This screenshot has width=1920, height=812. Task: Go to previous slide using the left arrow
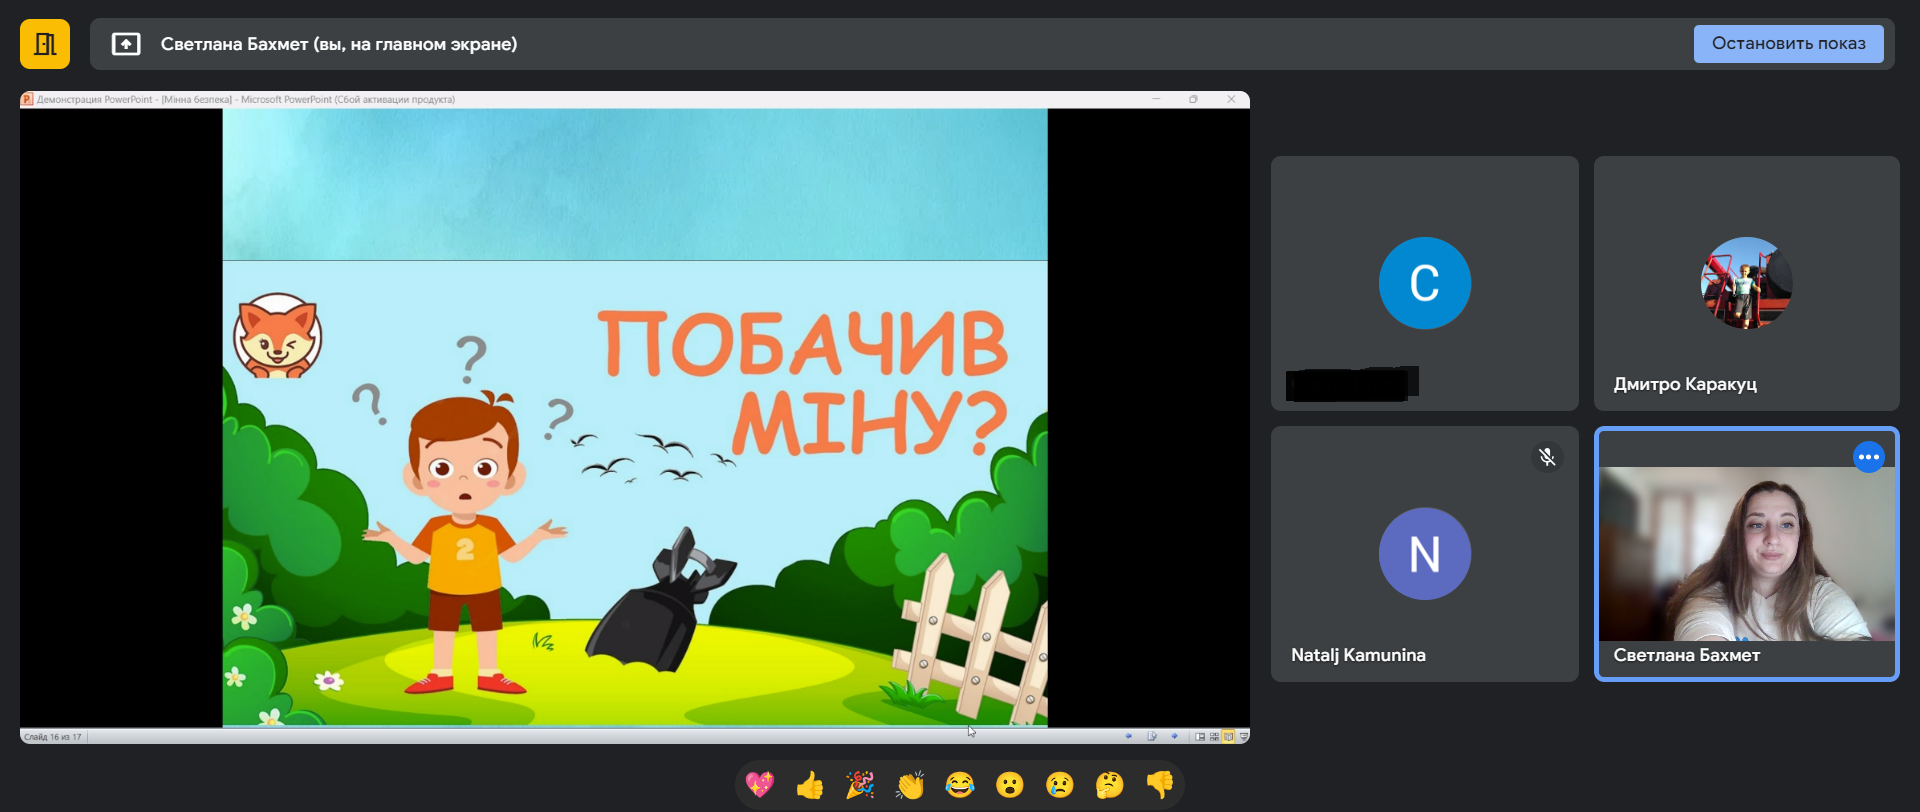coord(1129,737)
